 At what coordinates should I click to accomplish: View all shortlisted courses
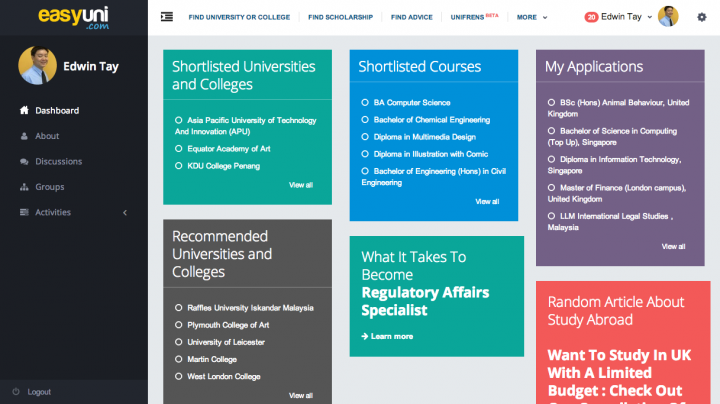click(x=487, y=202)
